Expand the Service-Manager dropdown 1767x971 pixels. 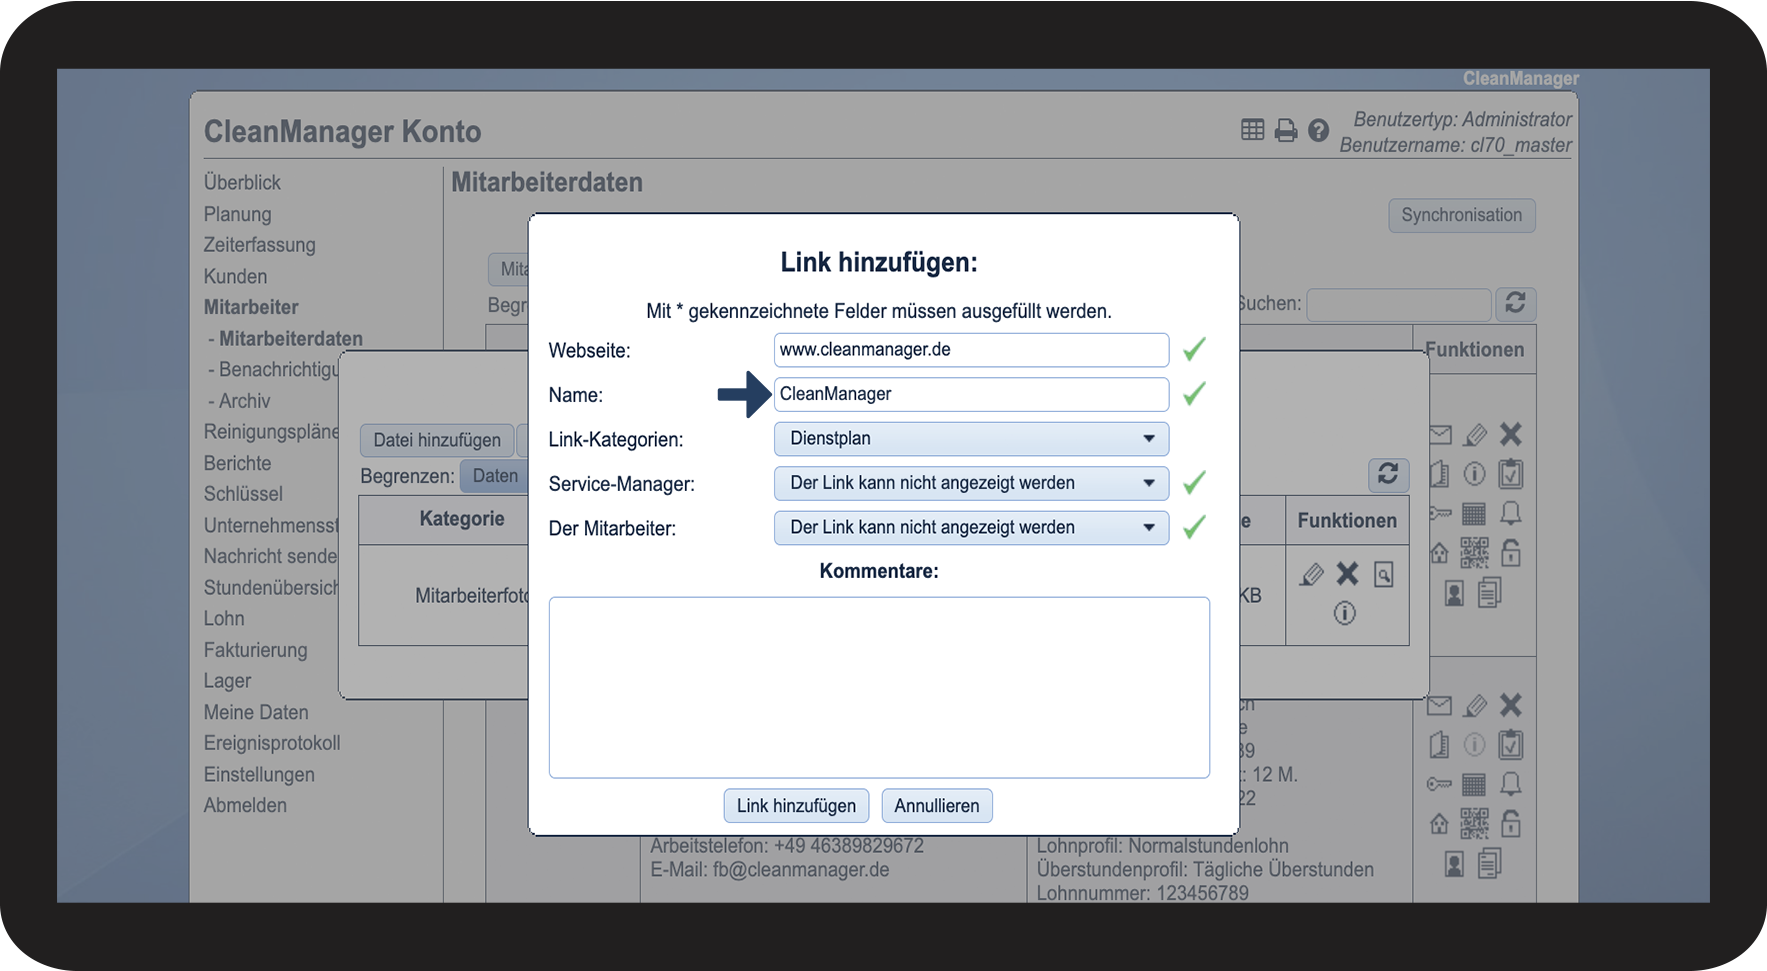click(x=970, y=483)
